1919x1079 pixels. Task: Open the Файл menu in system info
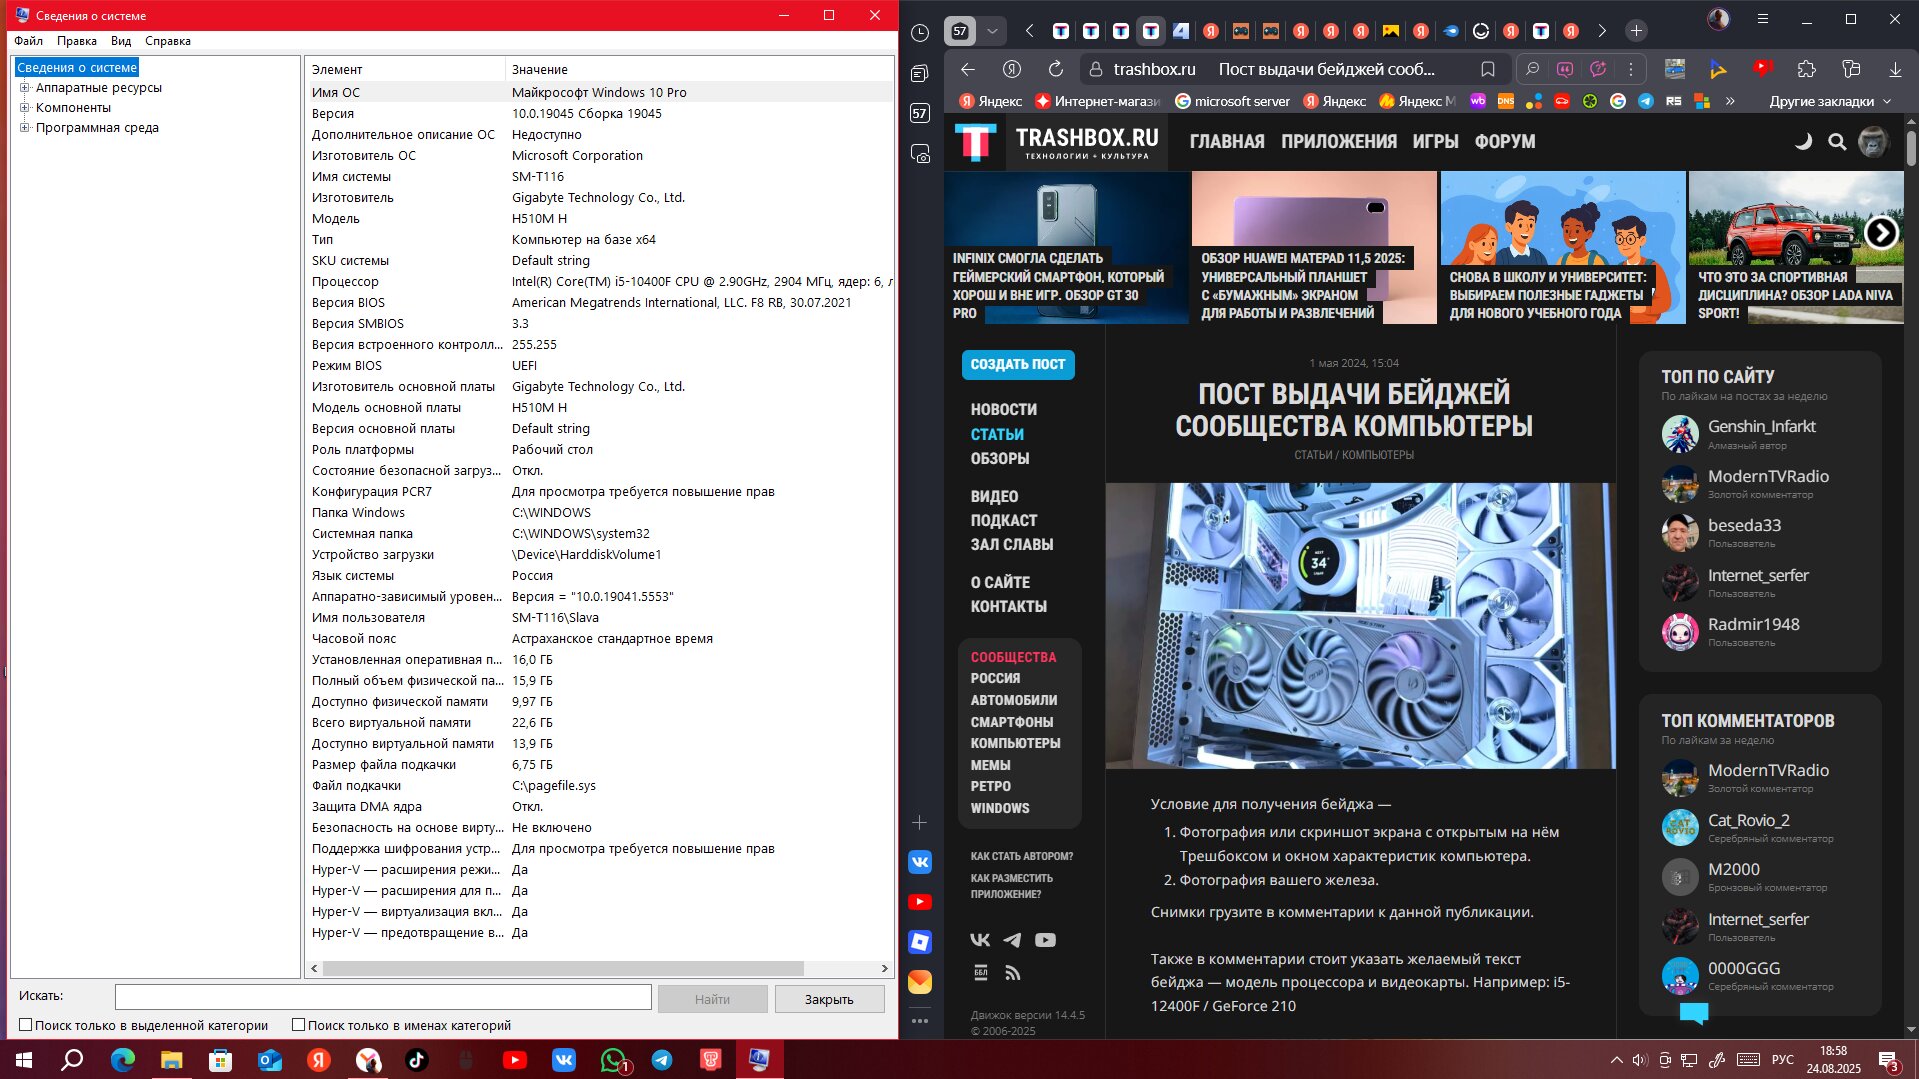28,41
